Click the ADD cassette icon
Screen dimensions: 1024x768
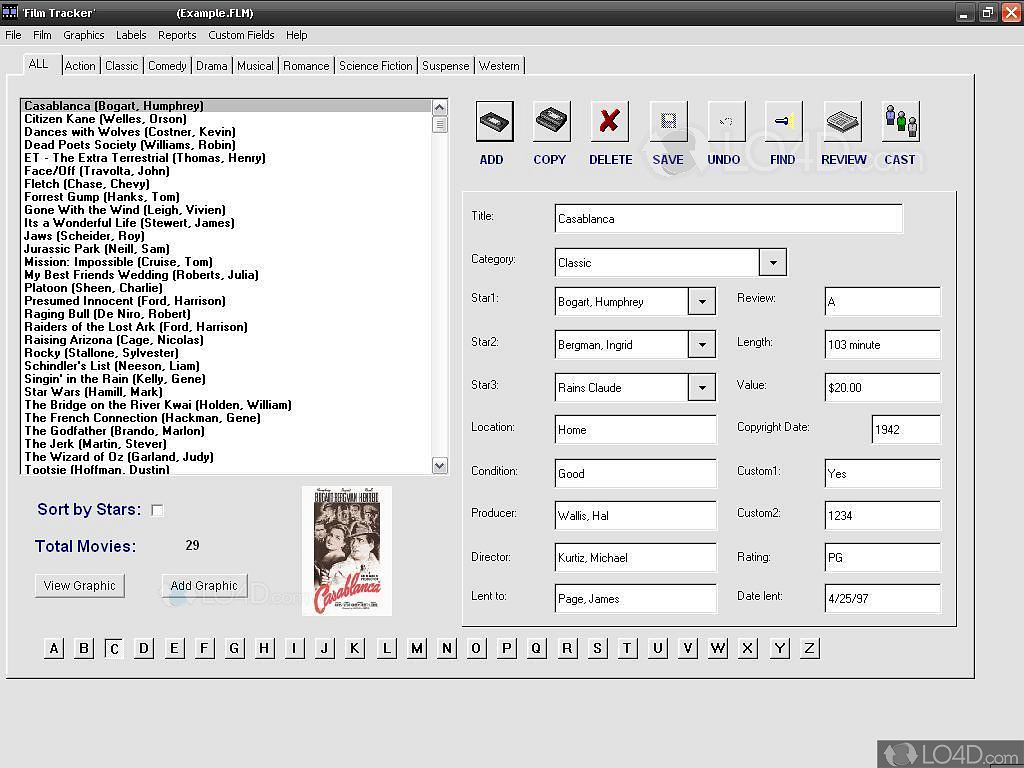click(492, 120)
